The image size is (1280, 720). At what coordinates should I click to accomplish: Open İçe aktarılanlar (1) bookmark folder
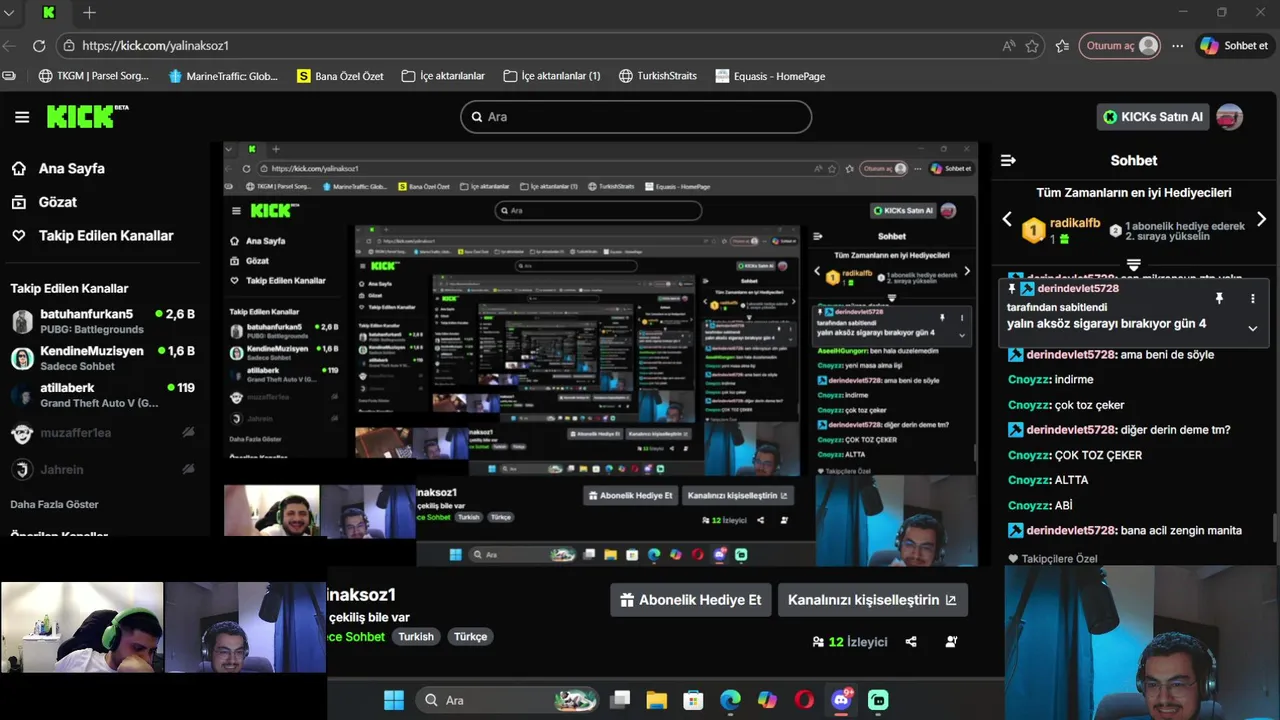click(552, 76)
